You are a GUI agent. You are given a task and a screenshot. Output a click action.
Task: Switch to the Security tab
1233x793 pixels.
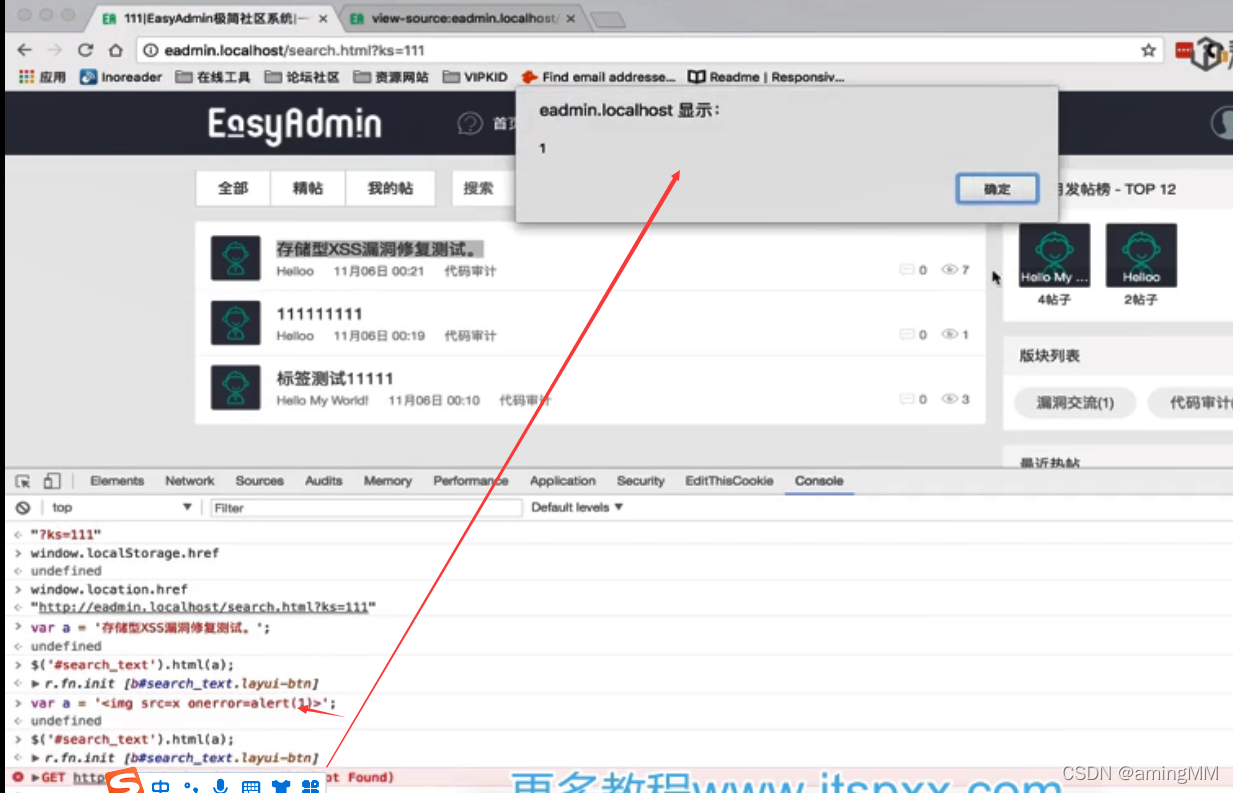point(641,481)
